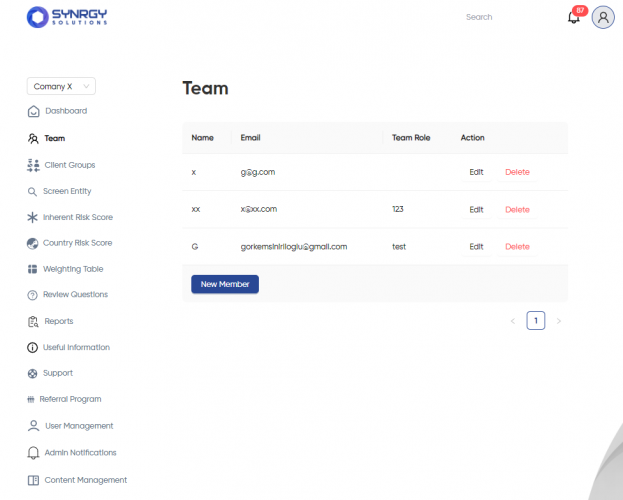Navigate to Country Risk Score
623x500 pixels.
(77, 243)
